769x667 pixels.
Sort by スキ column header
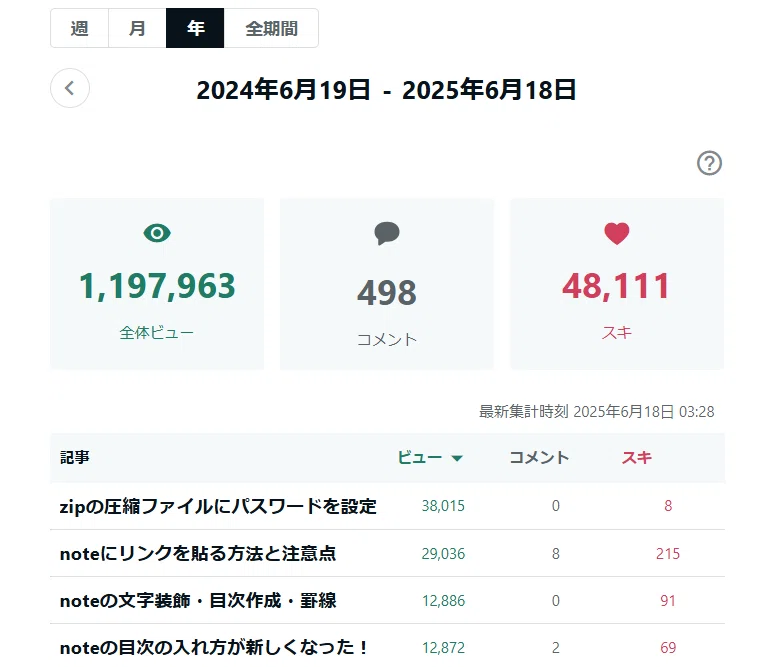click(637, 458)
